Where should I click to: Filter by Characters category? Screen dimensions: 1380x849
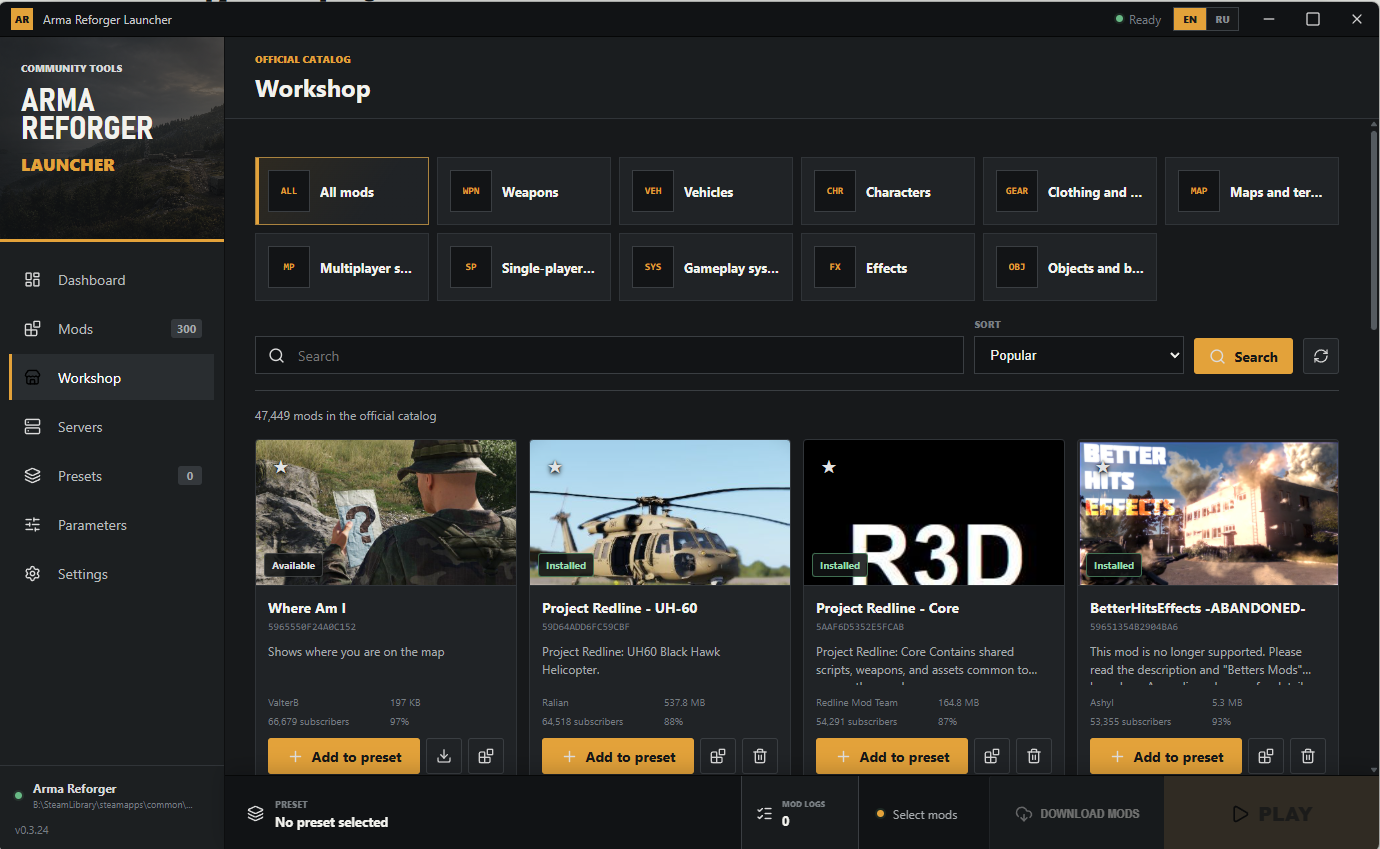tap(888, 191)
